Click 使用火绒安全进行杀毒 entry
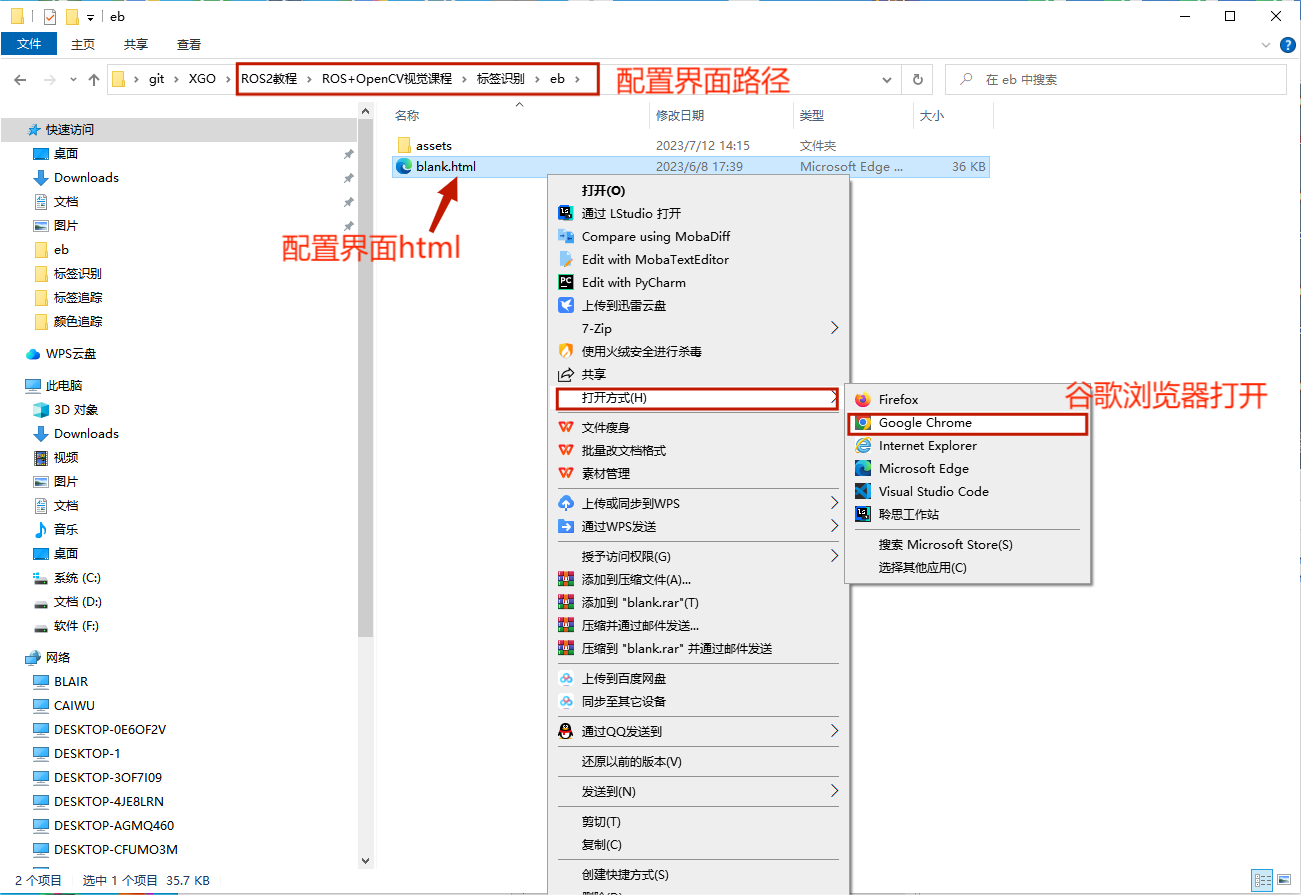The width and height of the screenshot is (1301, 895). click(x=698, y=352)
